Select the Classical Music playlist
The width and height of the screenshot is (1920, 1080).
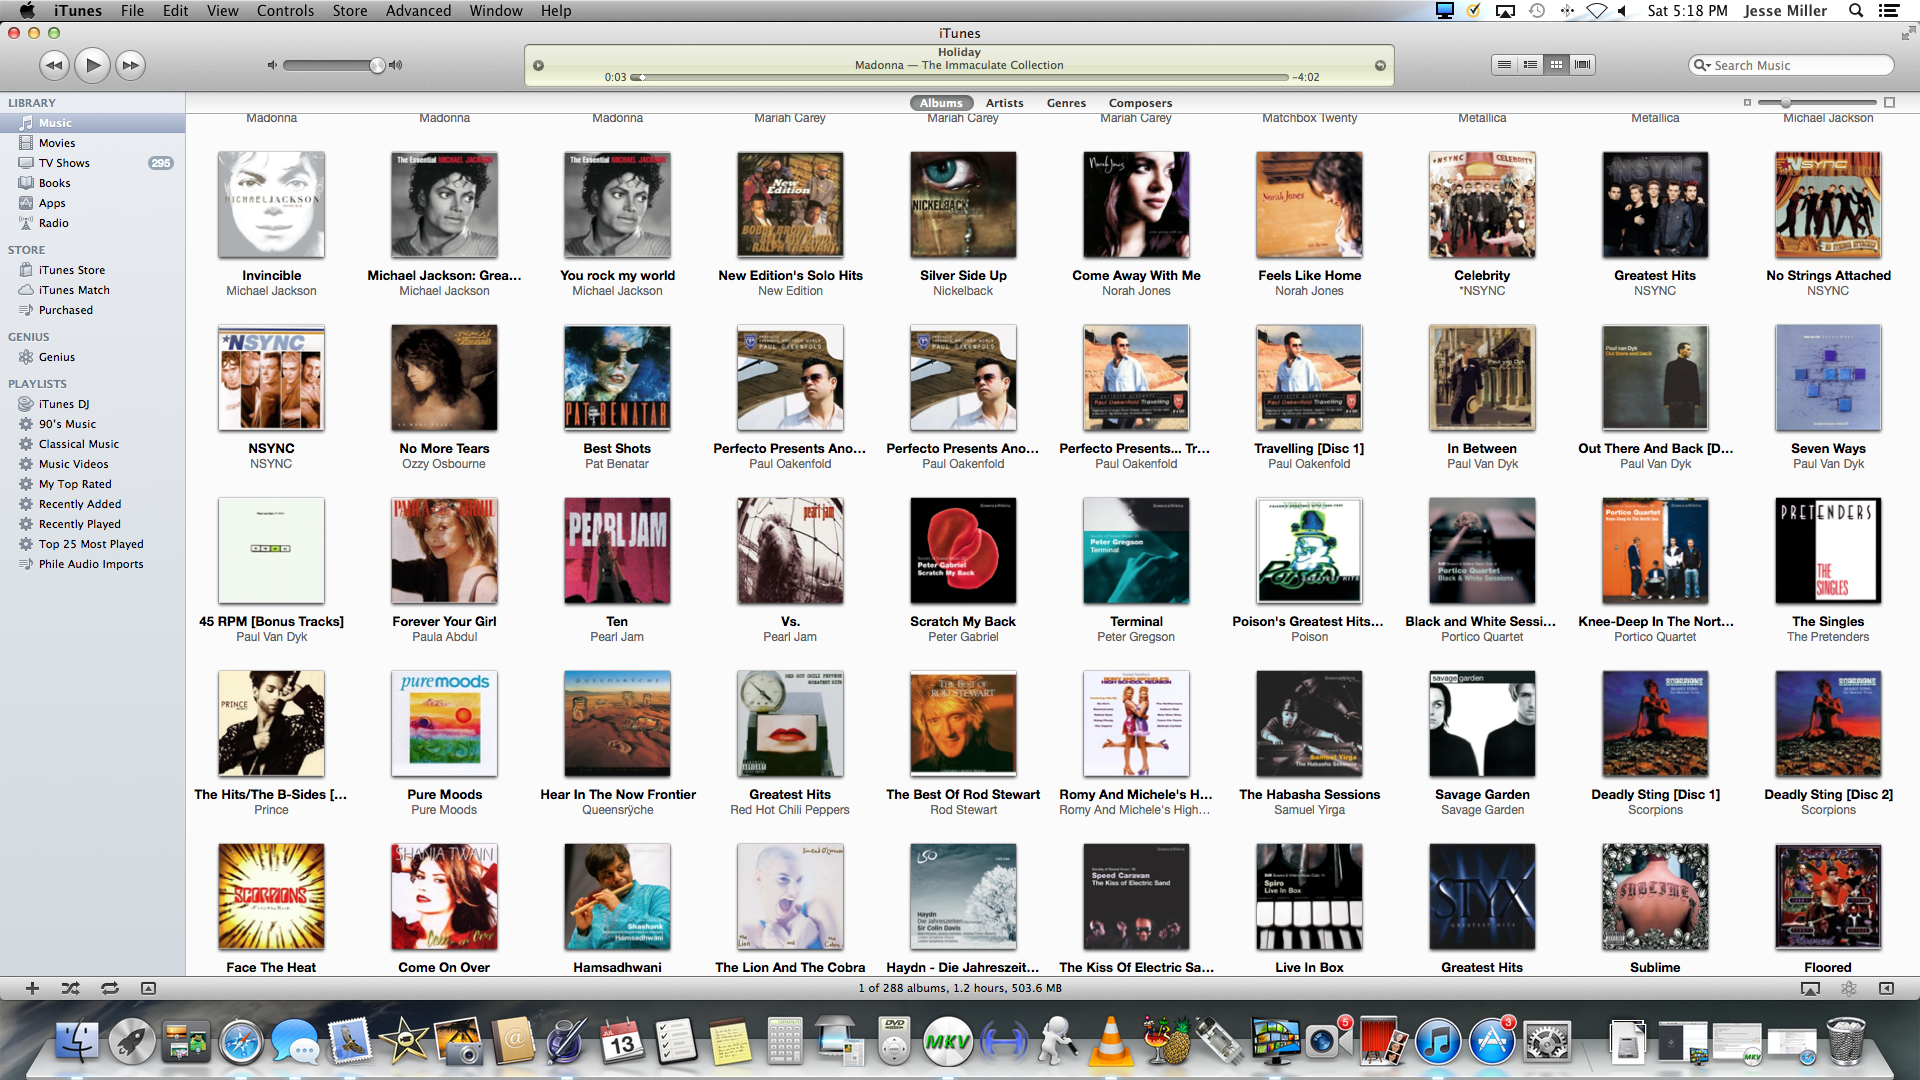coord(92,444)
